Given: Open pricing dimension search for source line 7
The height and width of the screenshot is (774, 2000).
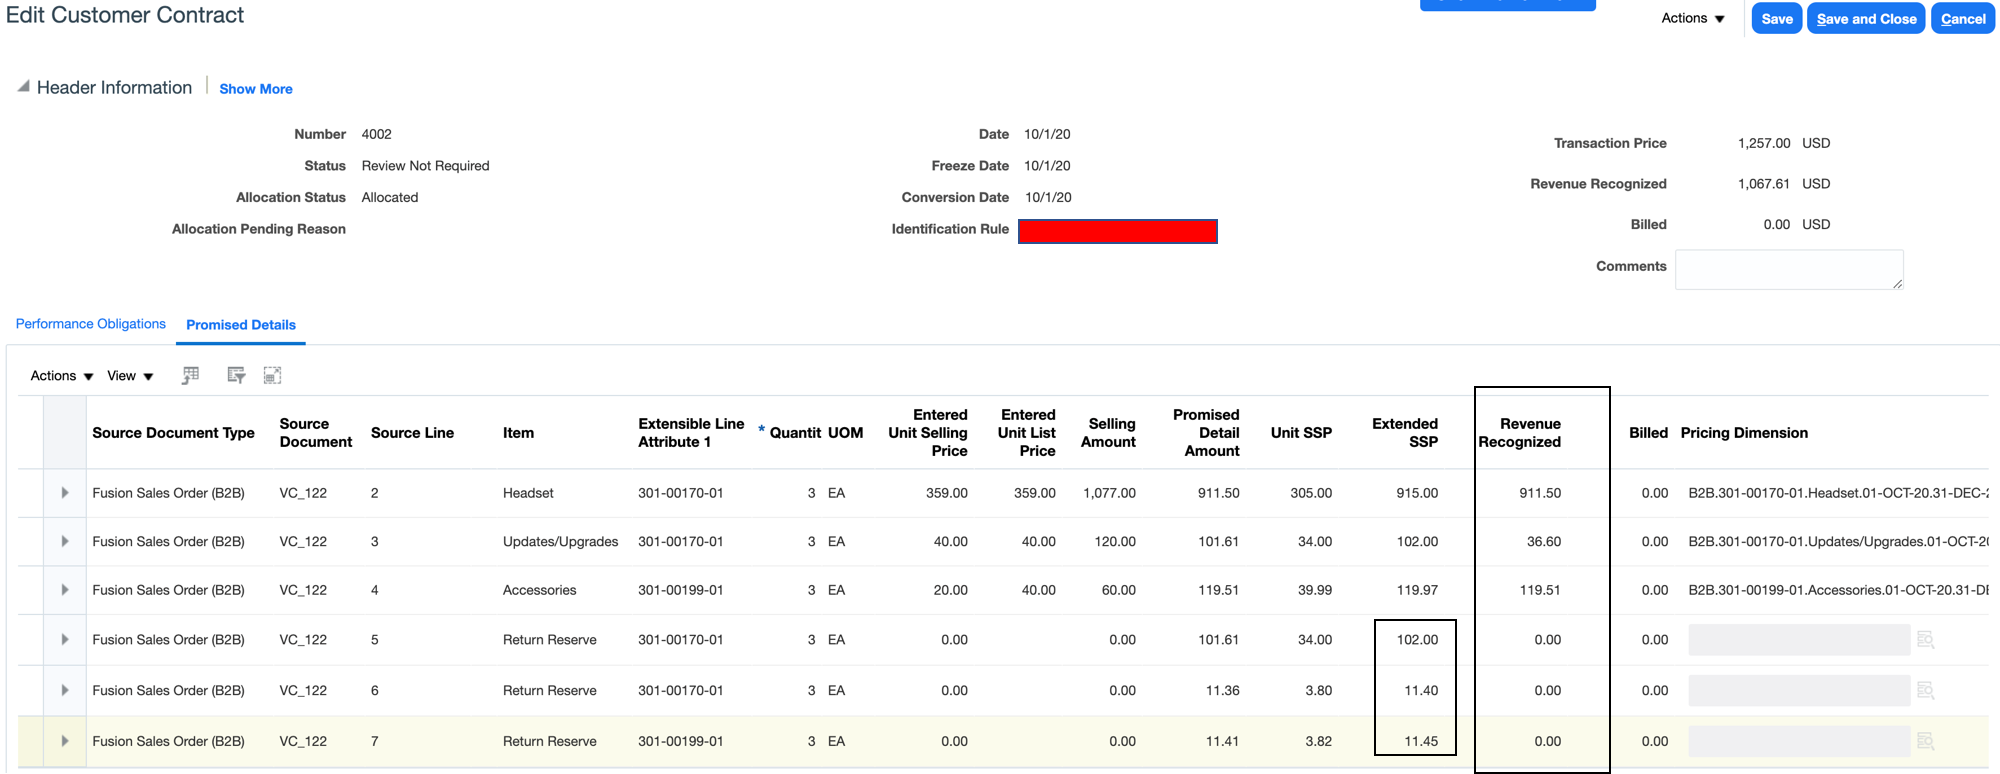Looking at the screenshot, I should coord(1925,741).
